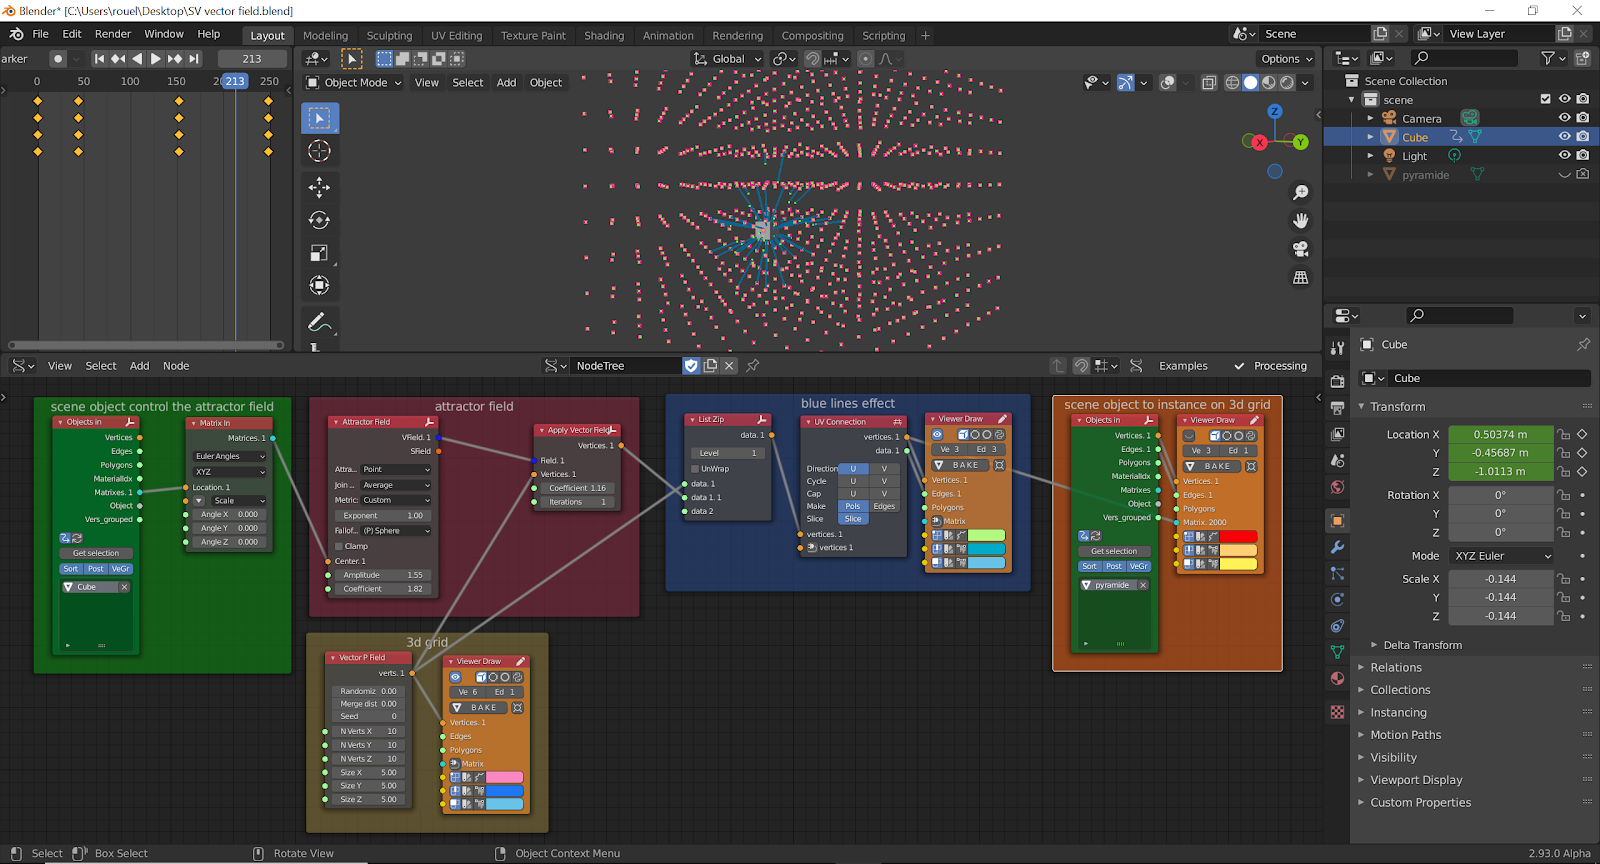
Task: Expand Camera item in outliner
Action: coord(1371,118)
